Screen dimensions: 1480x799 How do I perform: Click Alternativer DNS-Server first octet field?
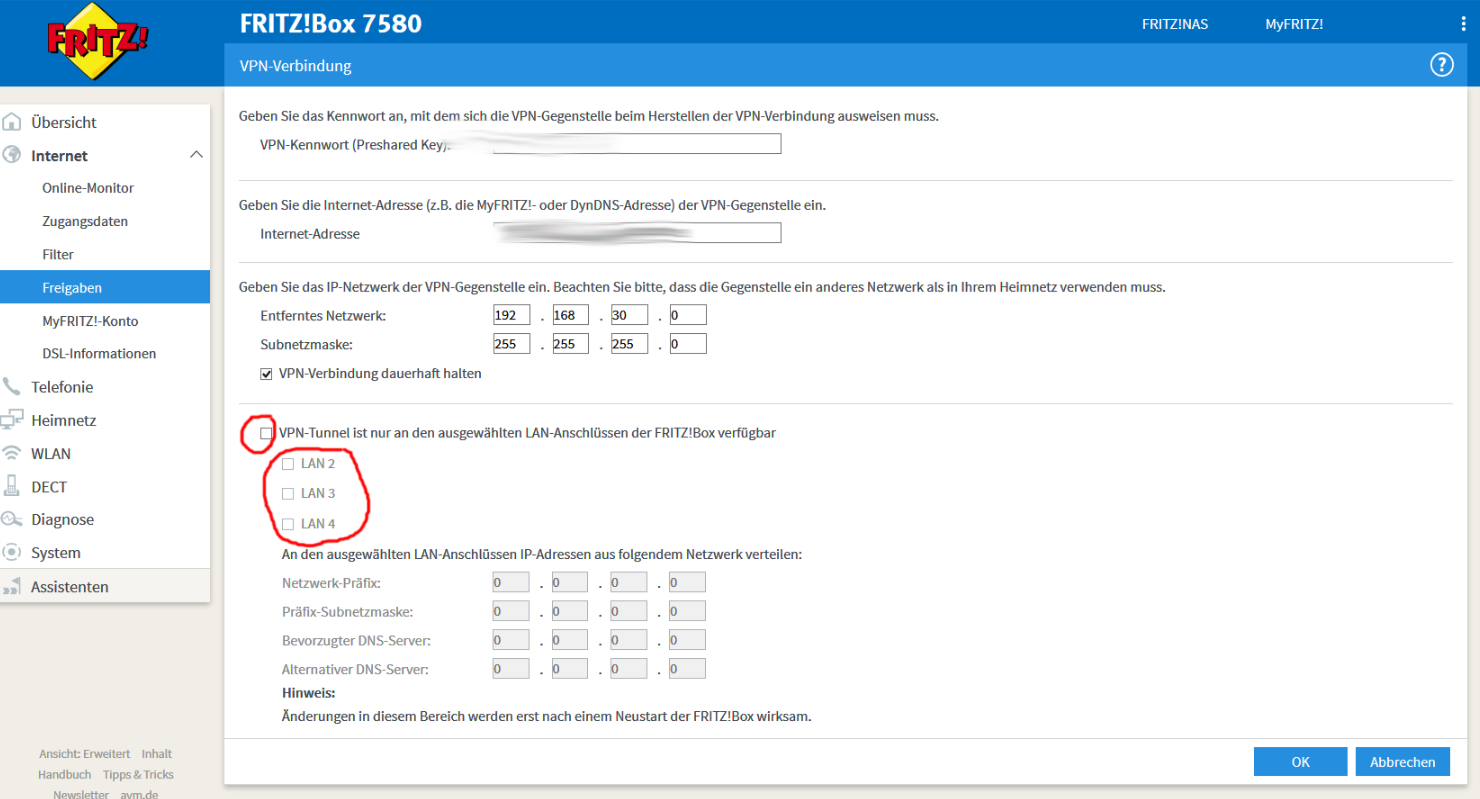click(x=511, y=669)
